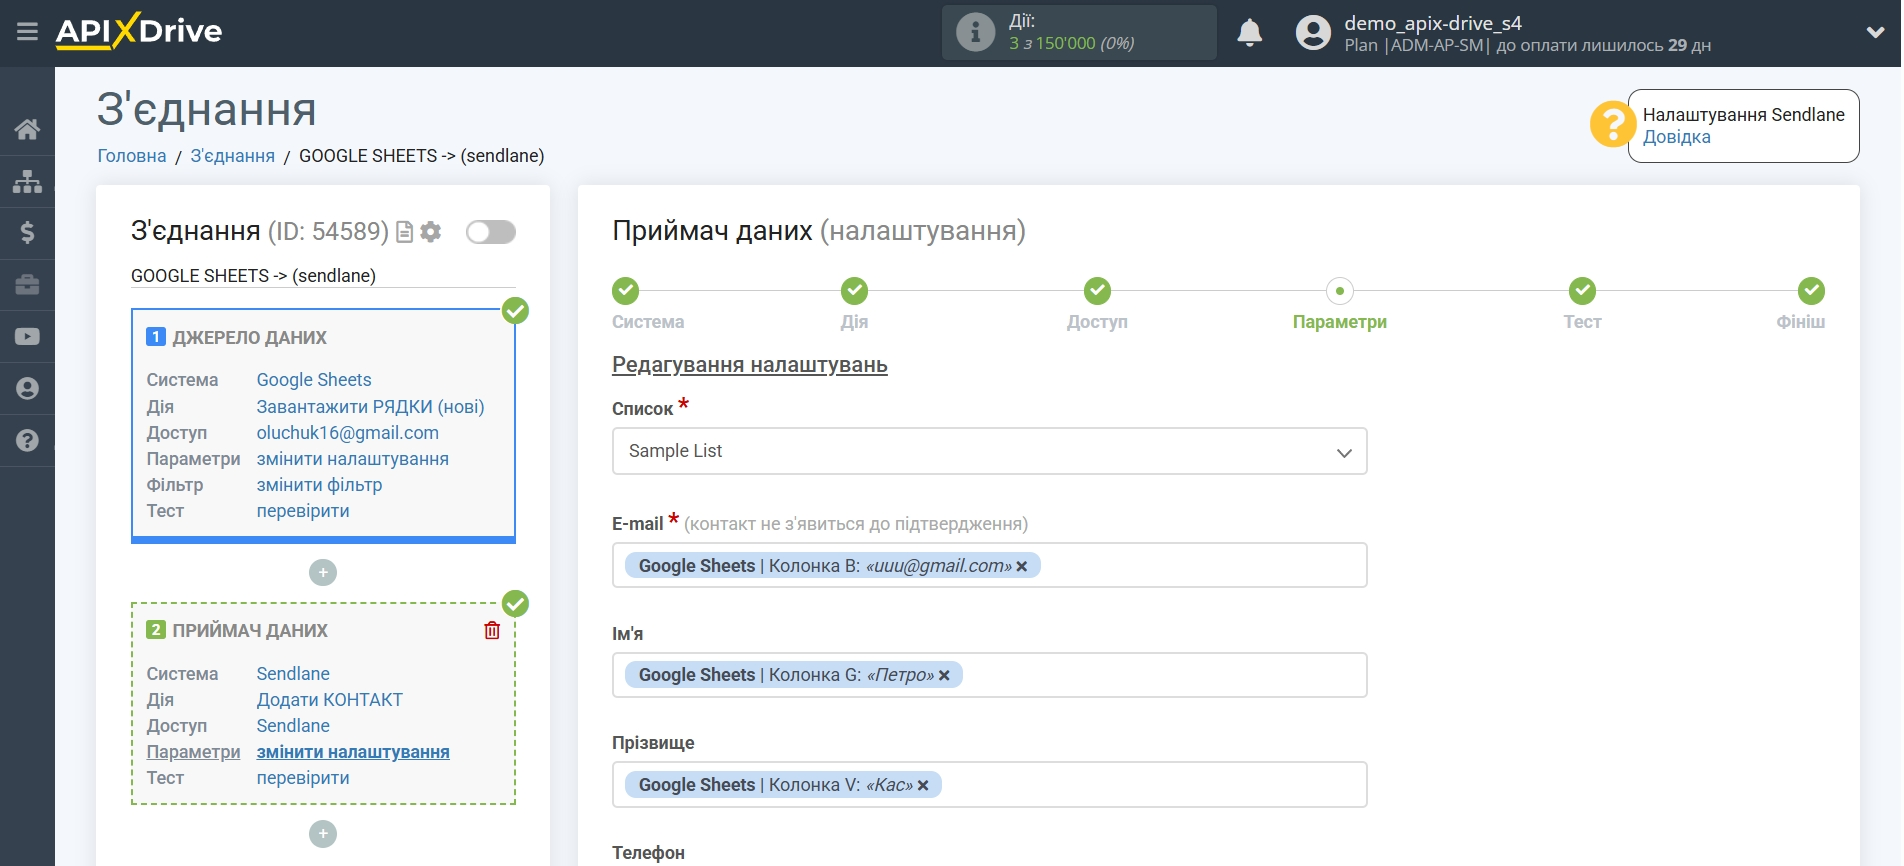
Task: Open the YouTube video sidebar icon
Action: pyautogui.click(x=27, y=337)
